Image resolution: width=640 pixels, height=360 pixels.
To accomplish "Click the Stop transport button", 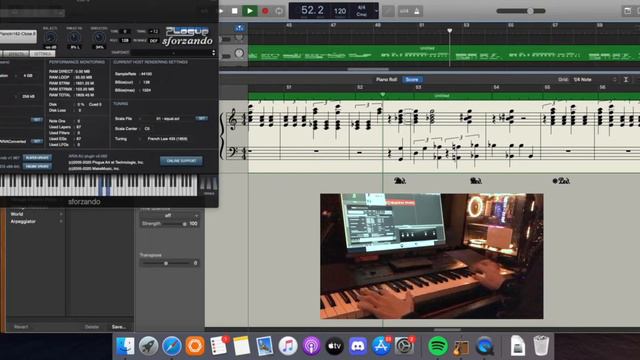I will 235,11.
